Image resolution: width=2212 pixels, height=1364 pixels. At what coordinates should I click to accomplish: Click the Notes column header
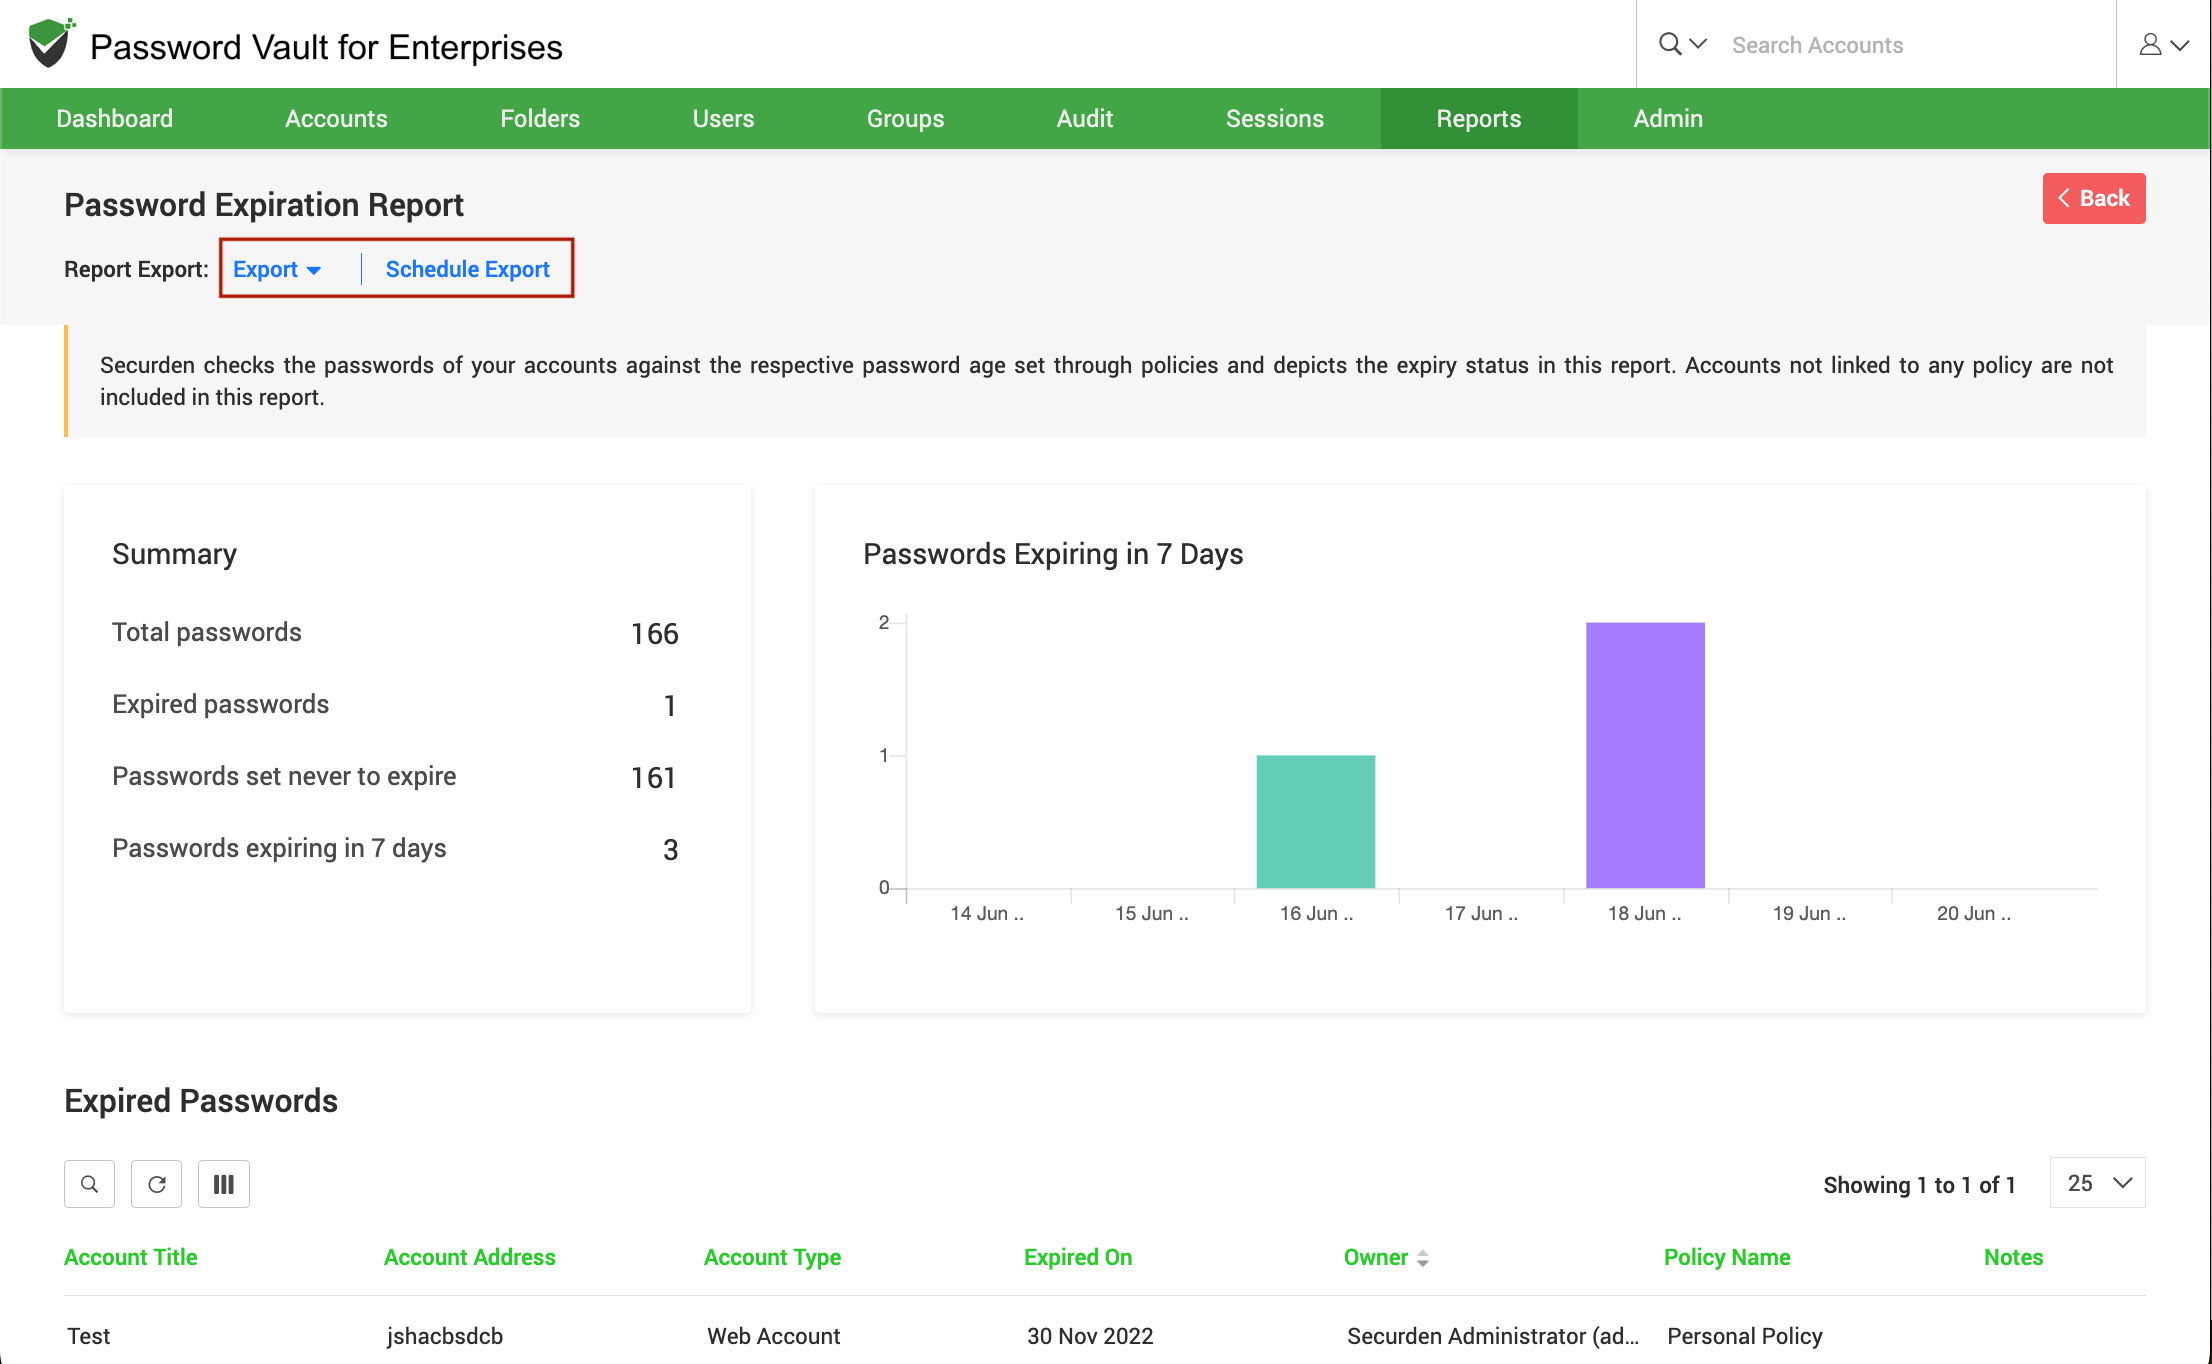pyautogui.click(x=2013, y=1257)
